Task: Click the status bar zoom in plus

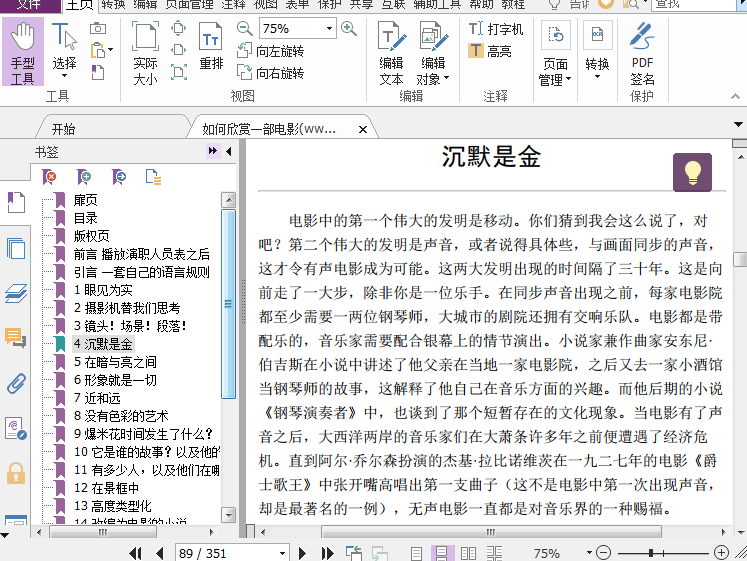Action: point(721,553)
